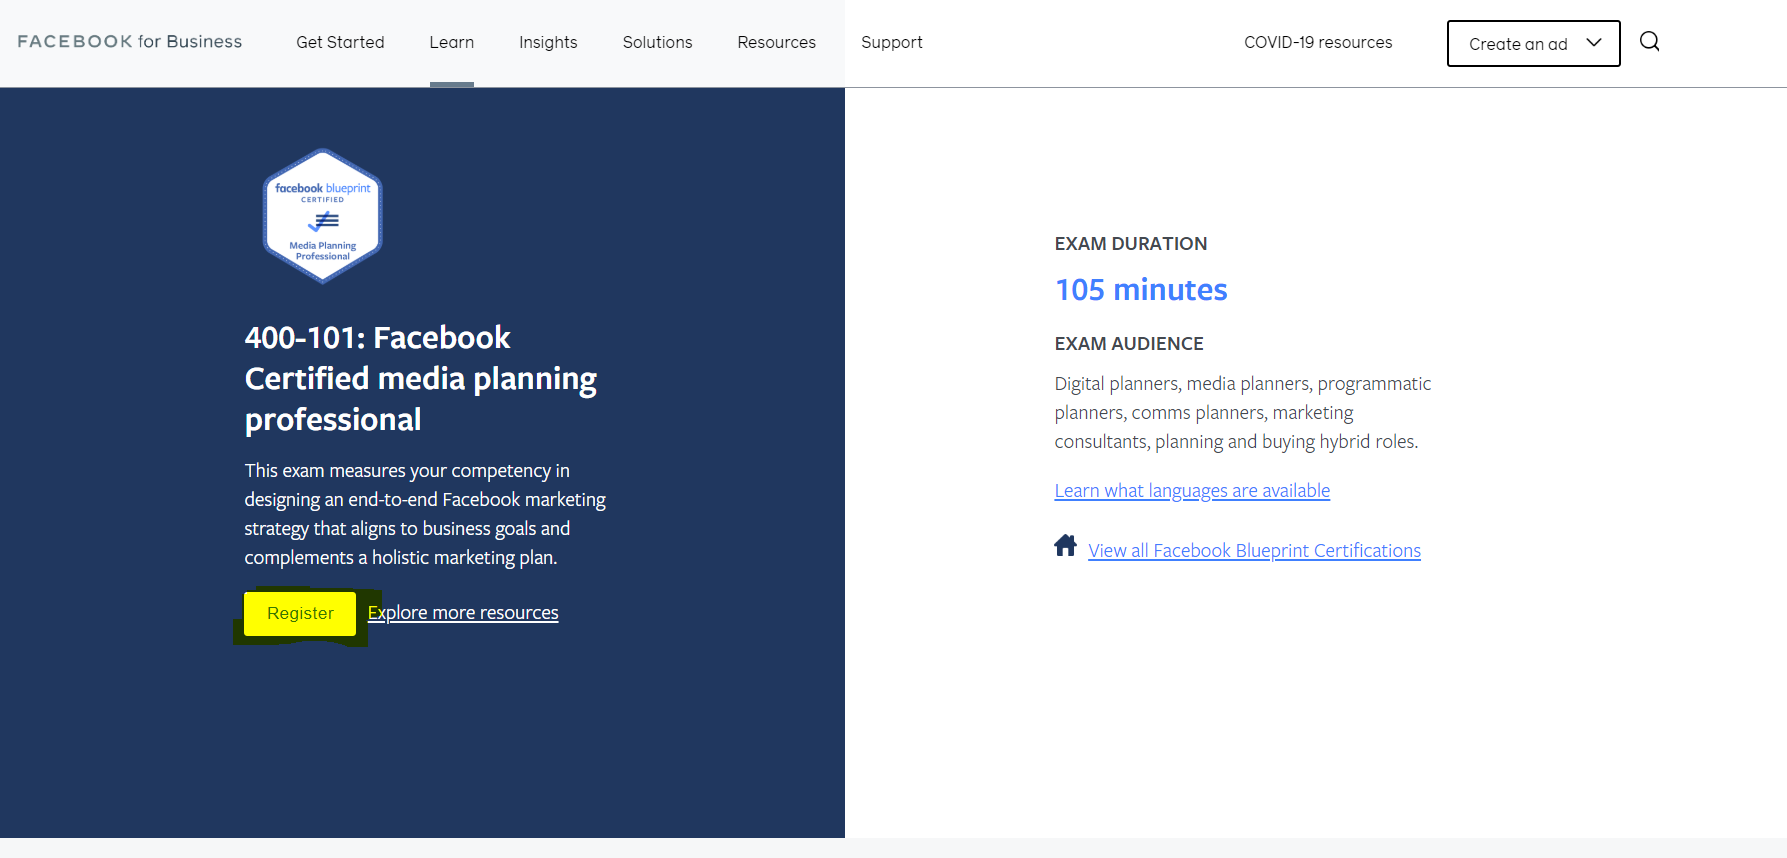
Task: Click the EXAM DURATION heading
Action: pos(1131,244)
